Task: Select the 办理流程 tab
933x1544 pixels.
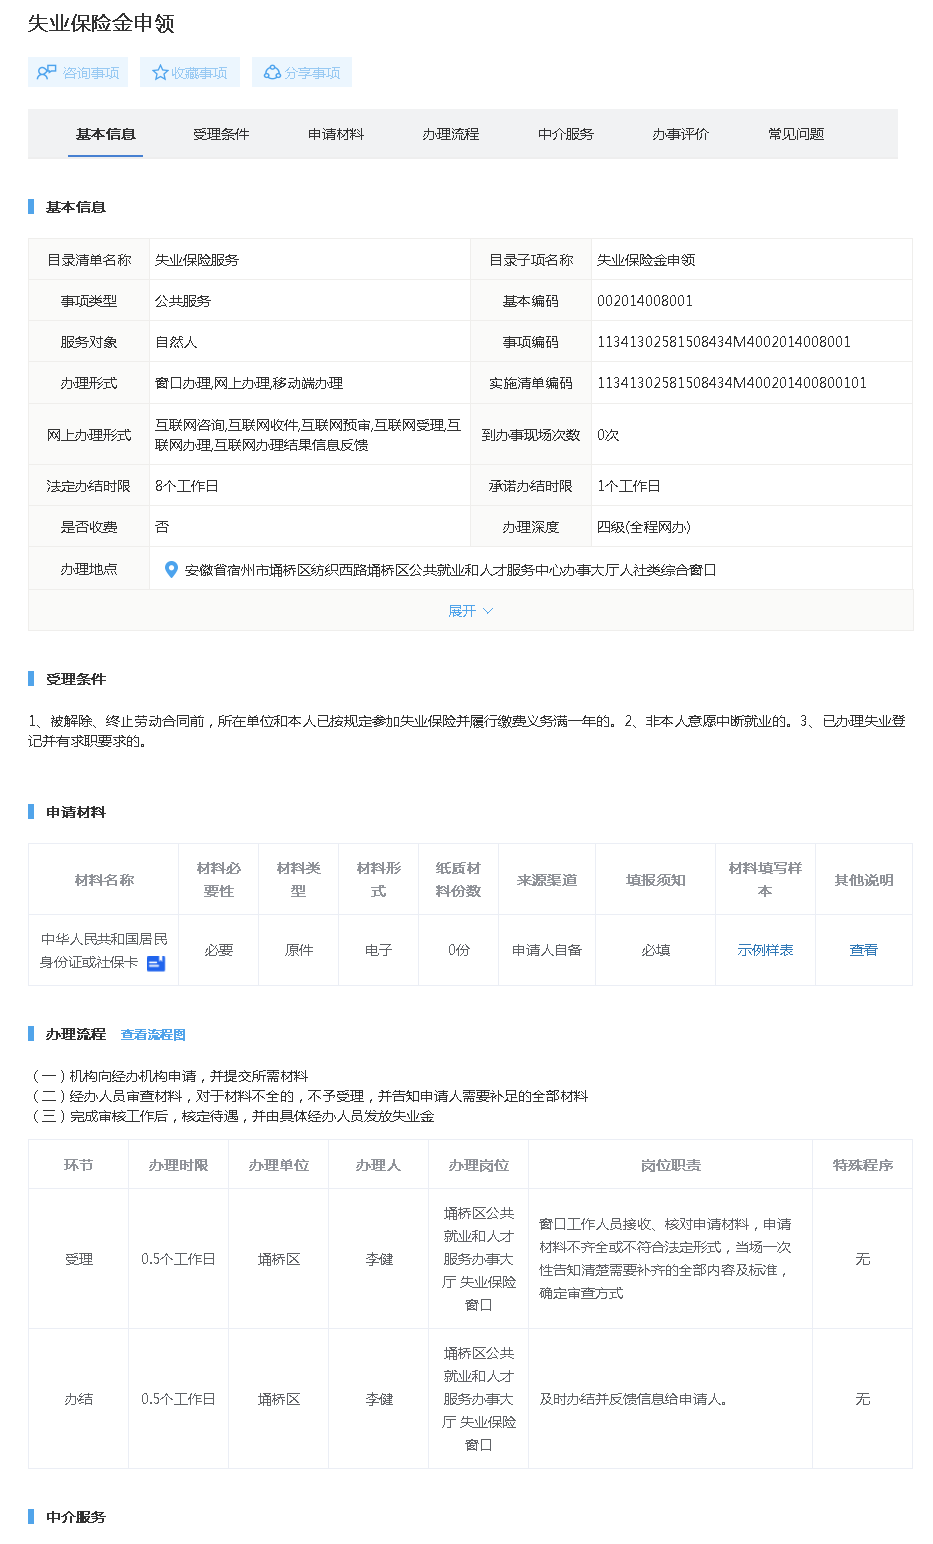Action: 451,134
